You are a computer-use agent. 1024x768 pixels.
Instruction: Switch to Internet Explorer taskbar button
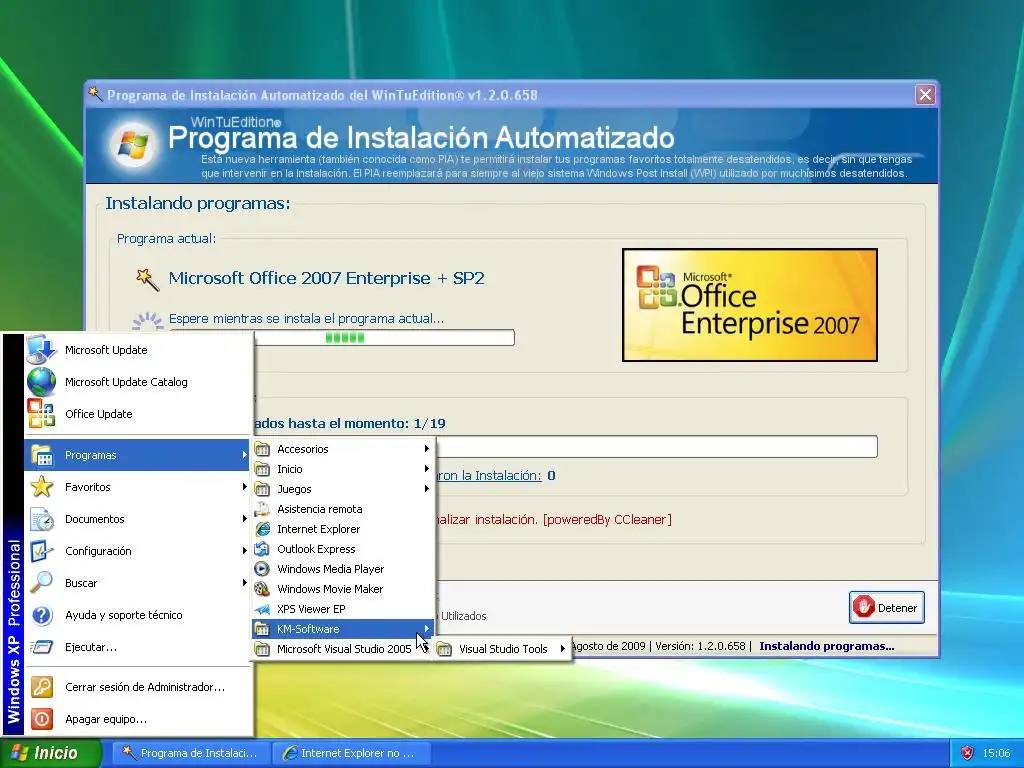(351, 753)
